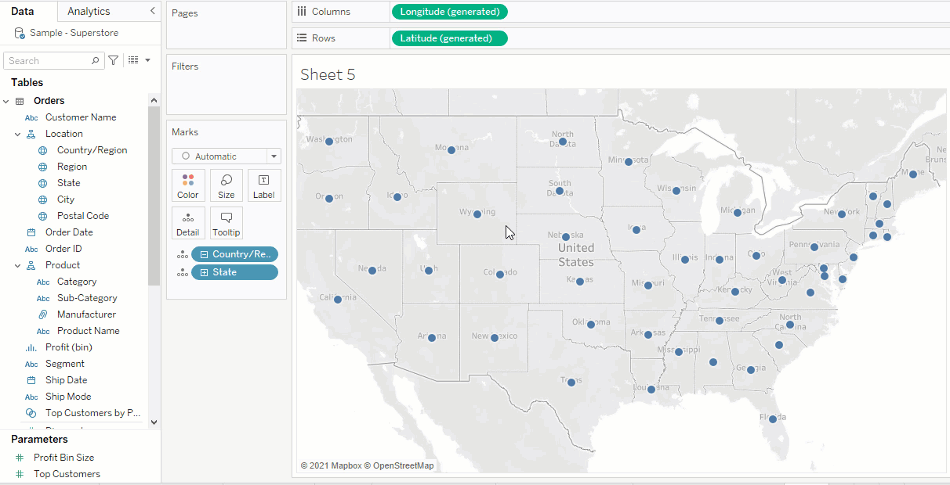Click the calendar icon beside Order Date

(31, 233)
